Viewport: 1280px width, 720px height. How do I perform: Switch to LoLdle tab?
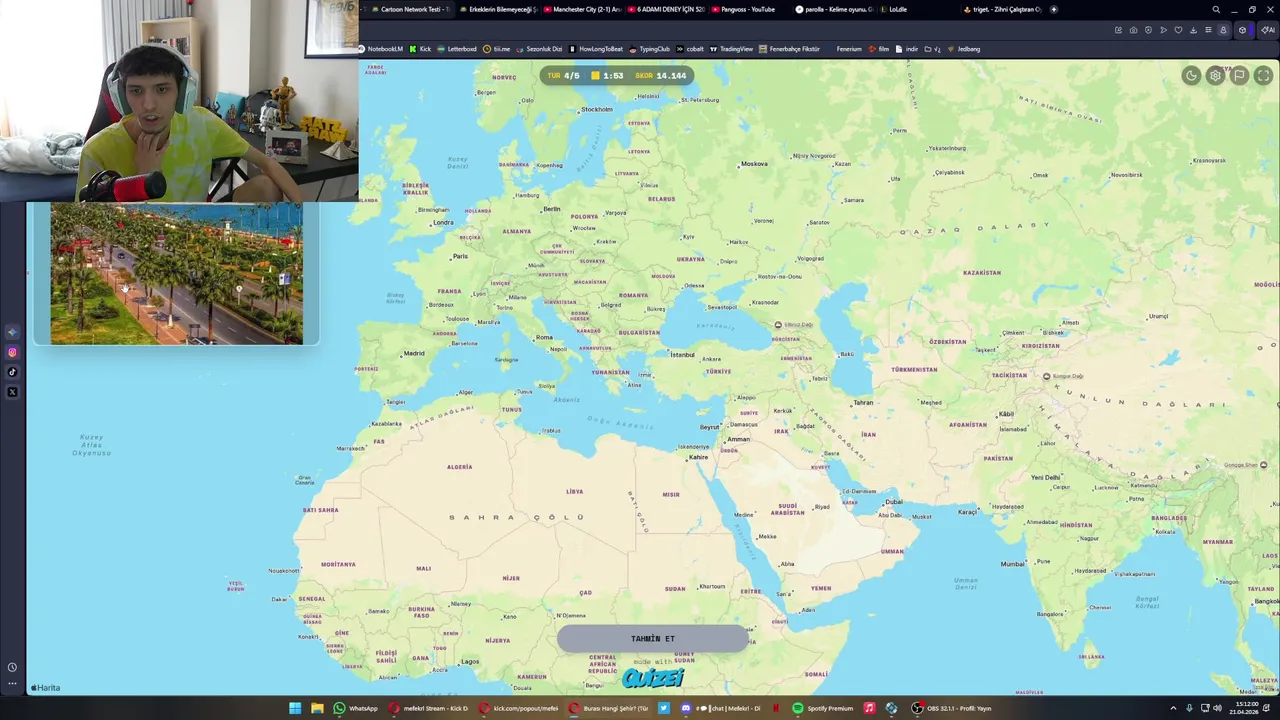tap(895, 9)
